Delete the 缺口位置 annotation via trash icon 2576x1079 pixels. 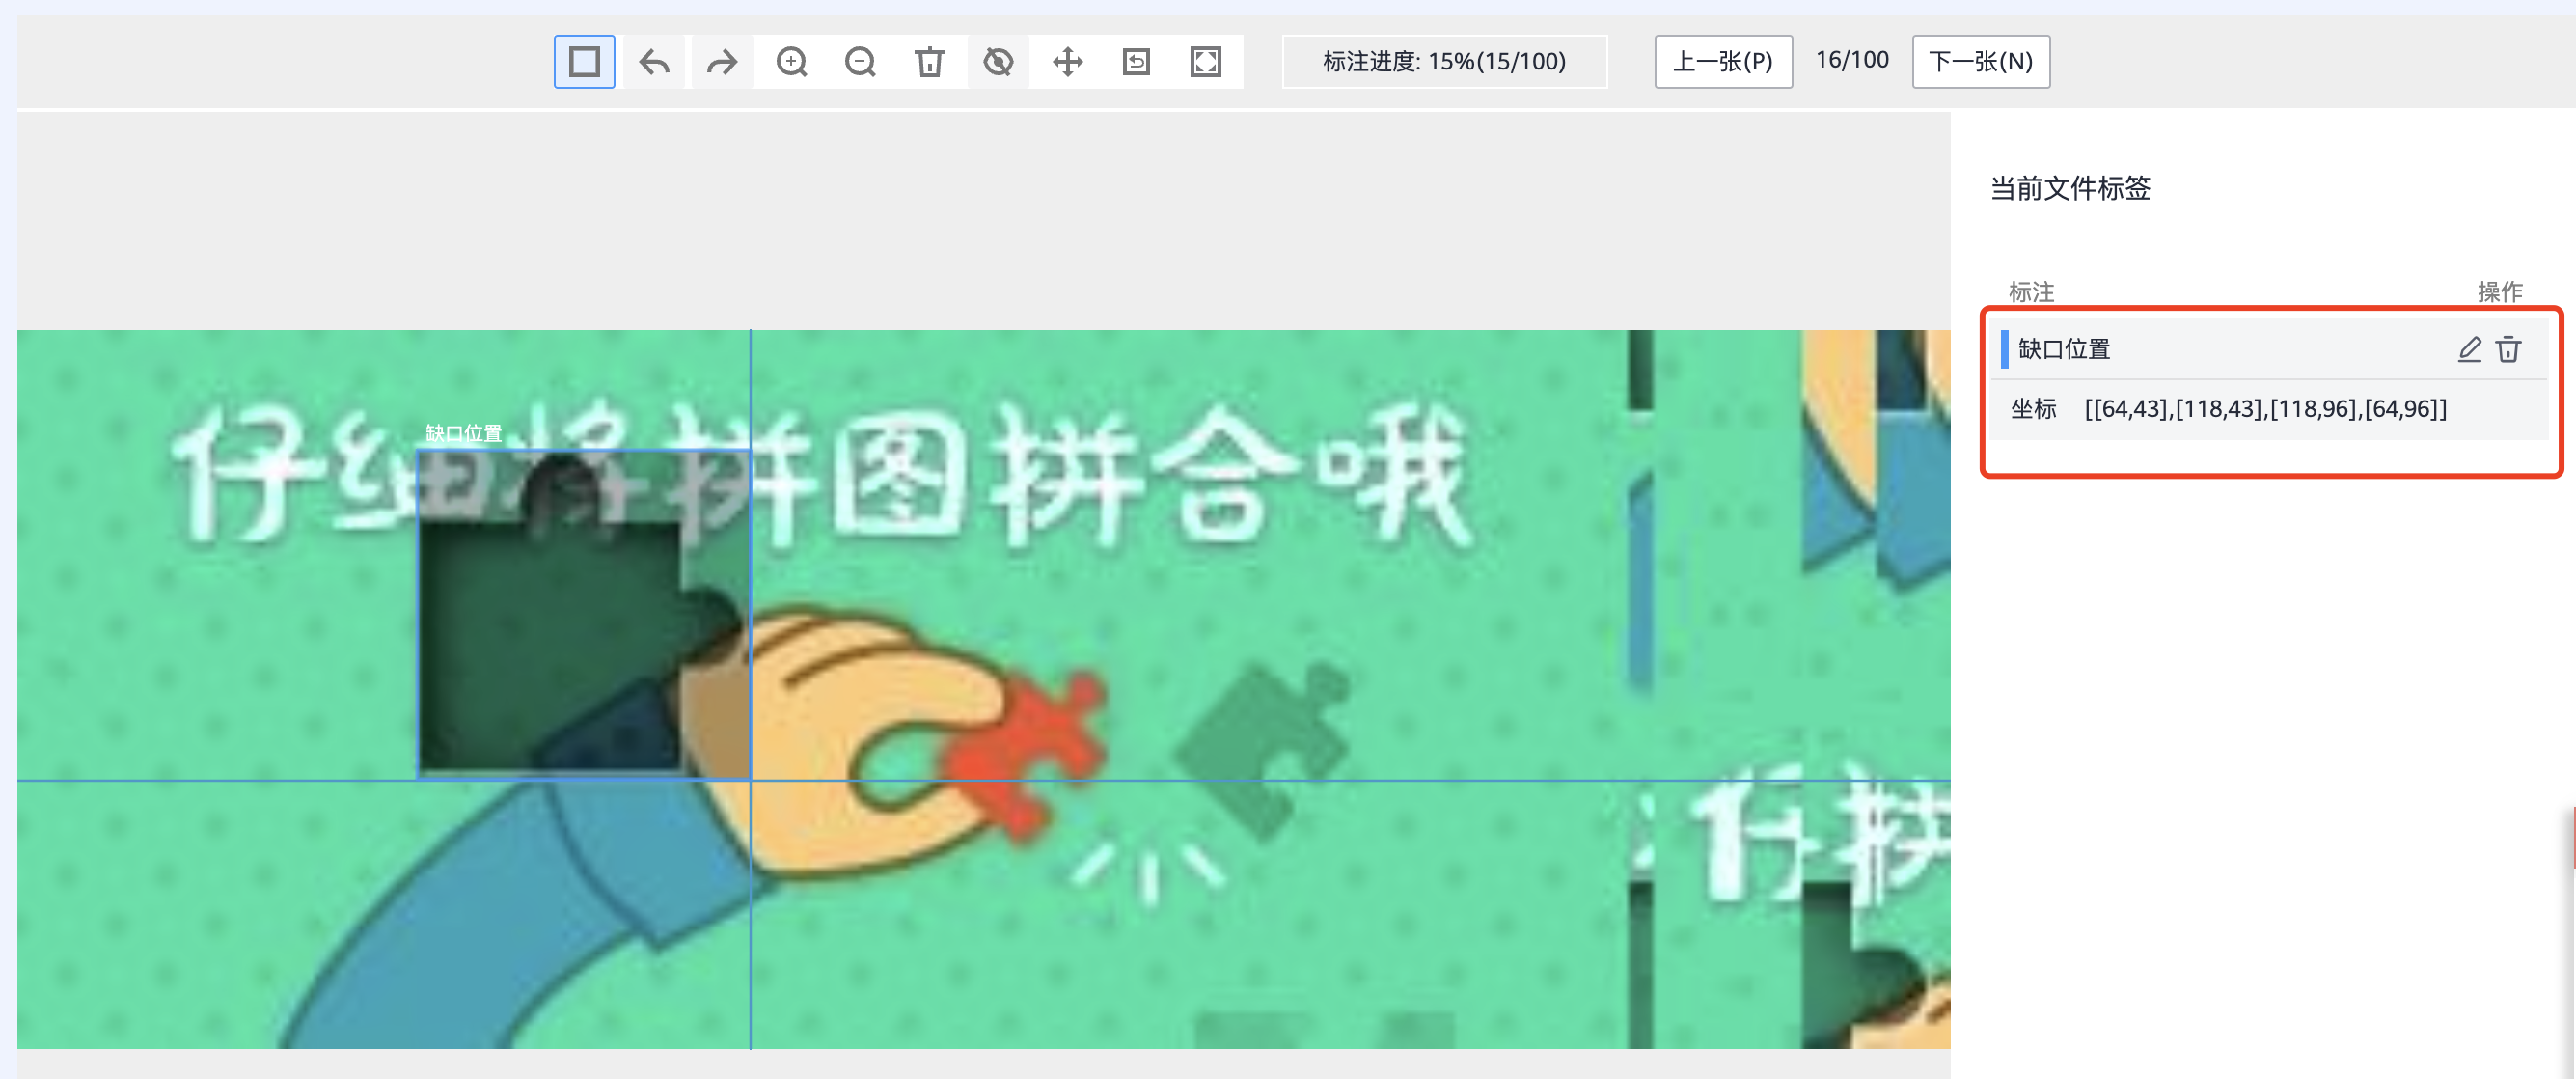pos(2508,349)
